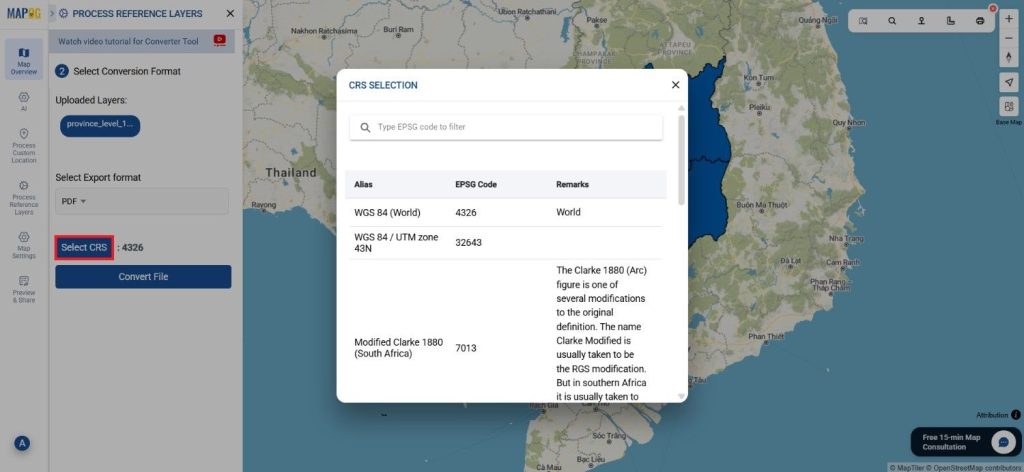The width and height of the screenshot is (1024, 472).
Task: Click the CRS list scrollbar thumb
Action: click(682, 160)
